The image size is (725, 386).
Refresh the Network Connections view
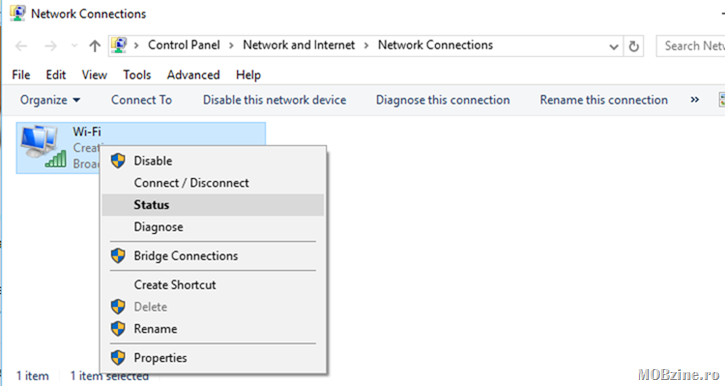[633, 46]
